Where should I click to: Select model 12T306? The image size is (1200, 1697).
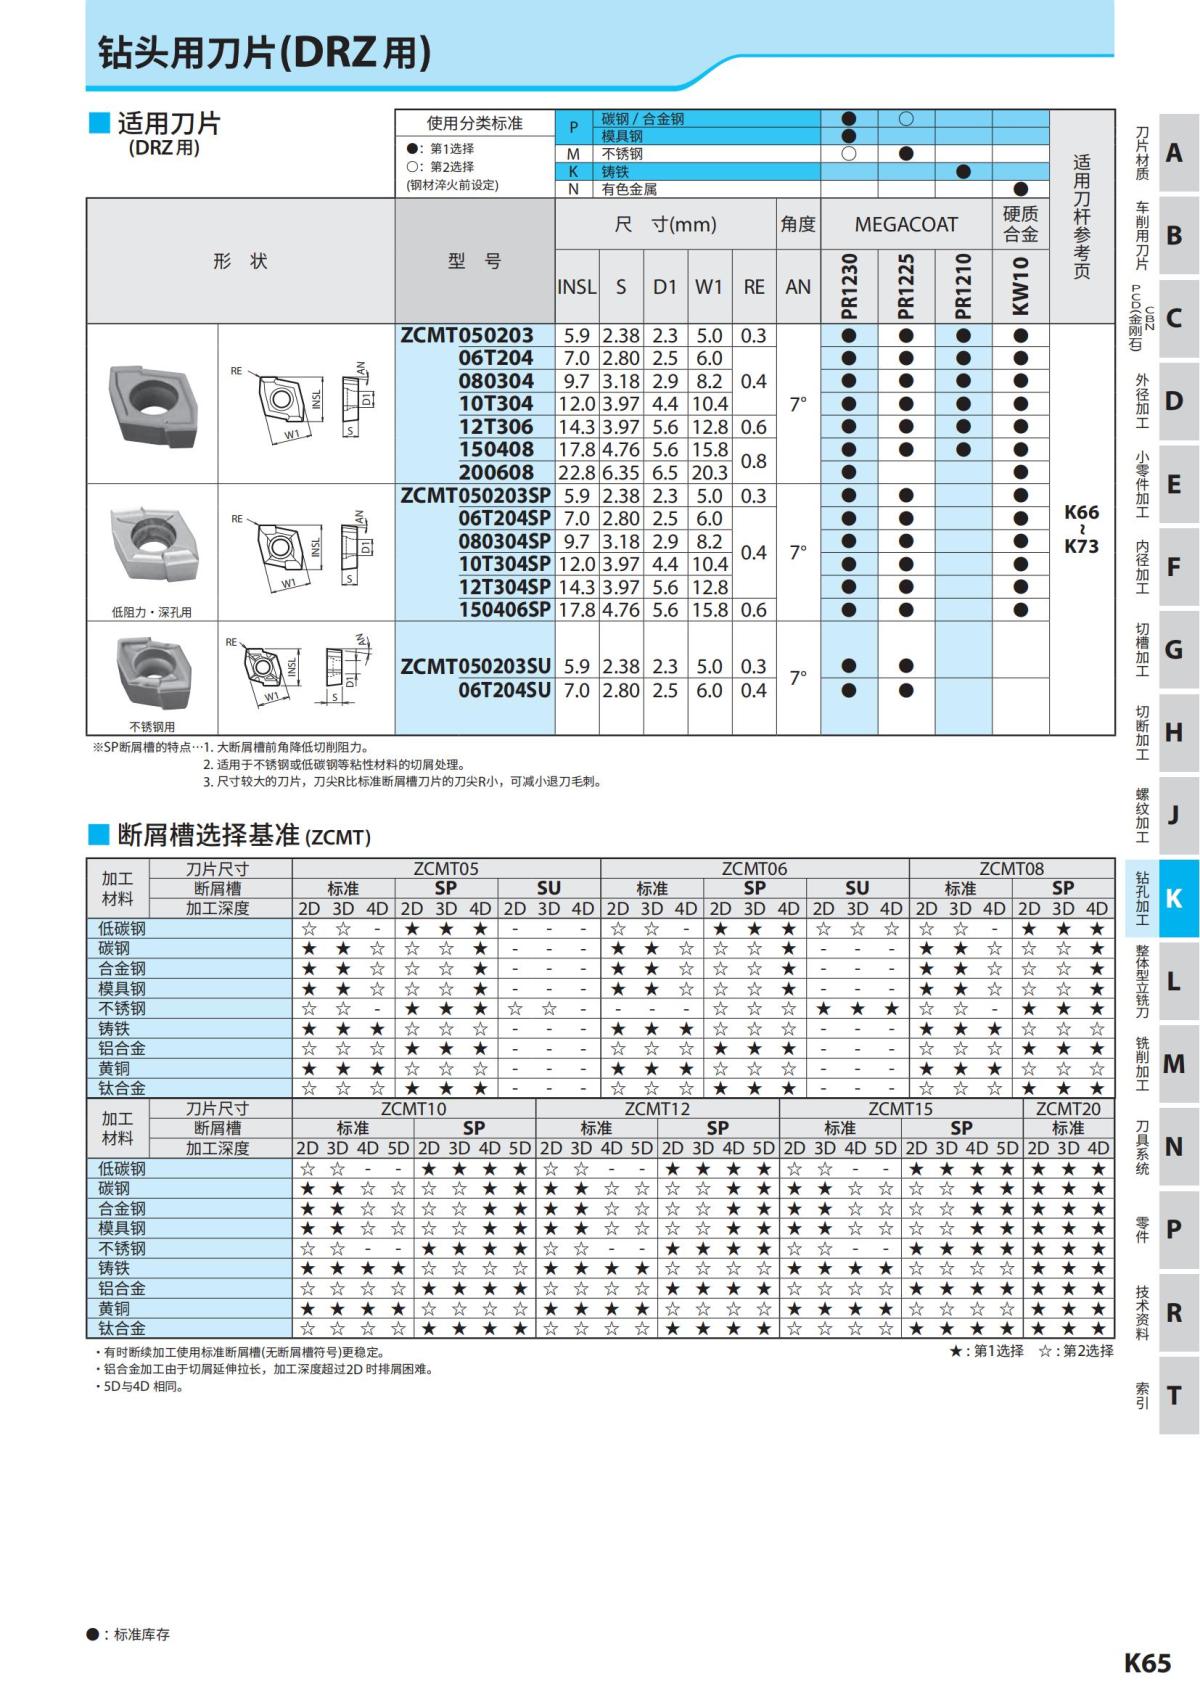point(496,426)
